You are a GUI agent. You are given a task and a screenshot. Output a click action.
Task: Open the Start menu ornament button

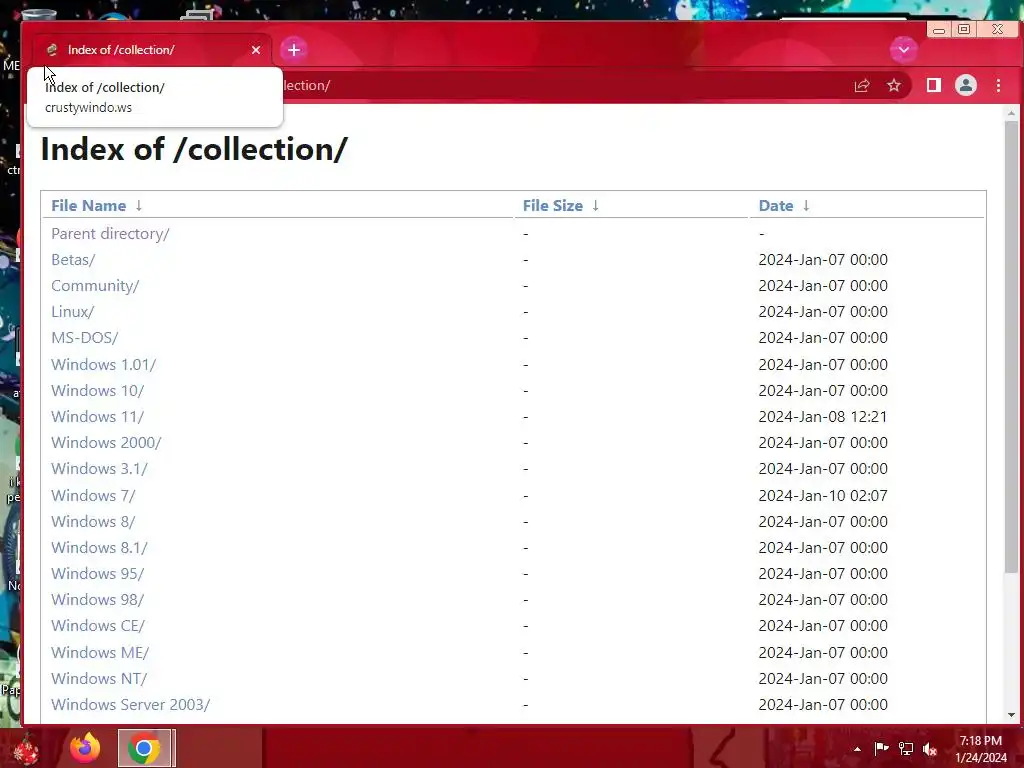pos(26,748)
